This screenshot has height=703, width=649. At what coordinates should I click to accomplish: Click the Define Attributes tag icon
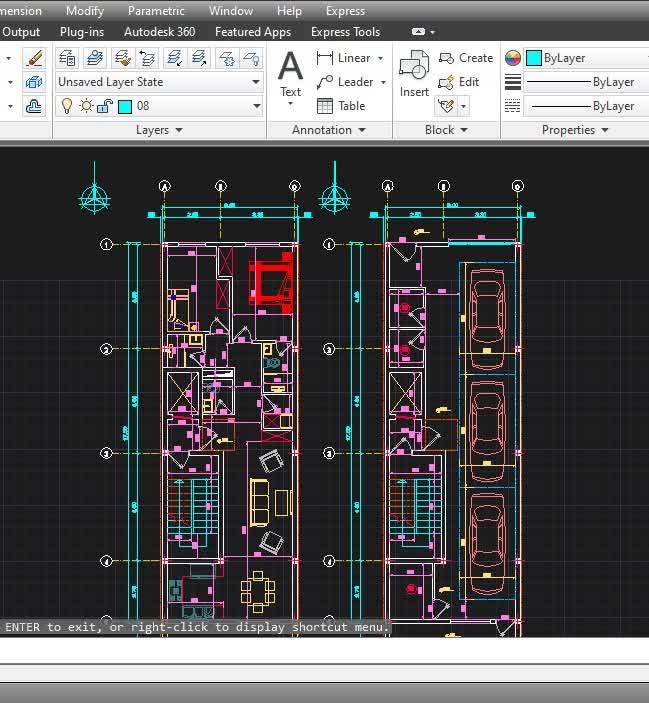point(446,106)
